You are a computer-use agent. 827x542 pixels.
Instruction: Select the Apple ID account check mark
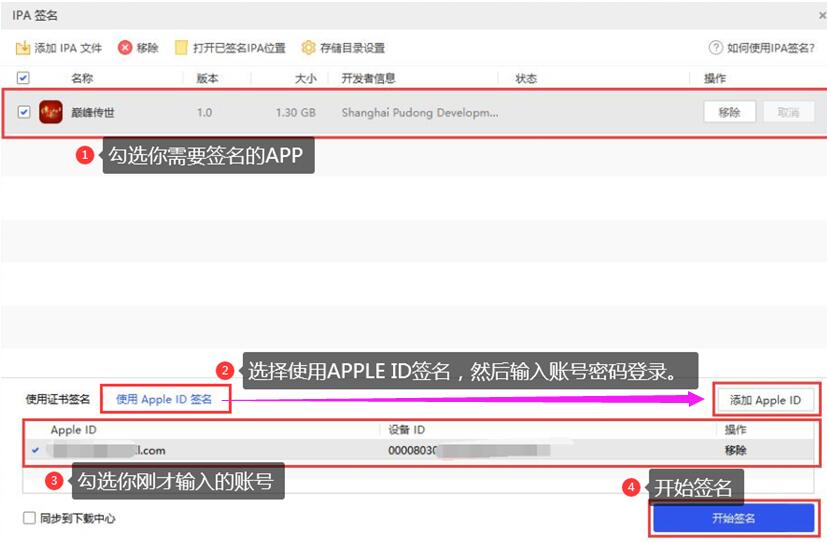(x=36, y=451)
